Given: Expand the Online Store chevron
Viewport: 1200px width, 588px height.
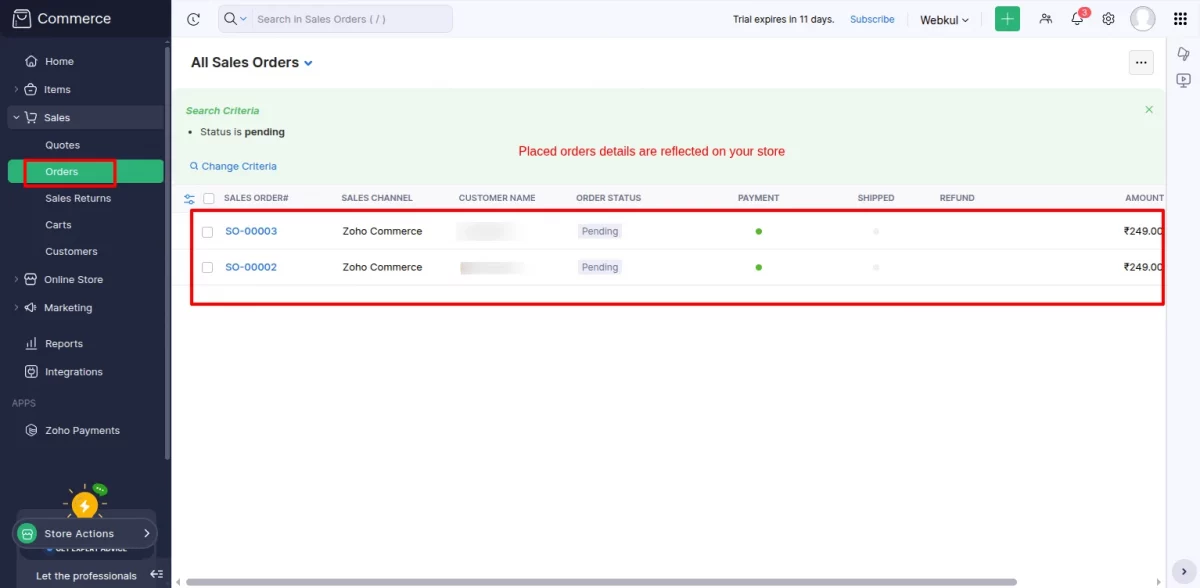Looking at the screenshot, I should [16, 279].
